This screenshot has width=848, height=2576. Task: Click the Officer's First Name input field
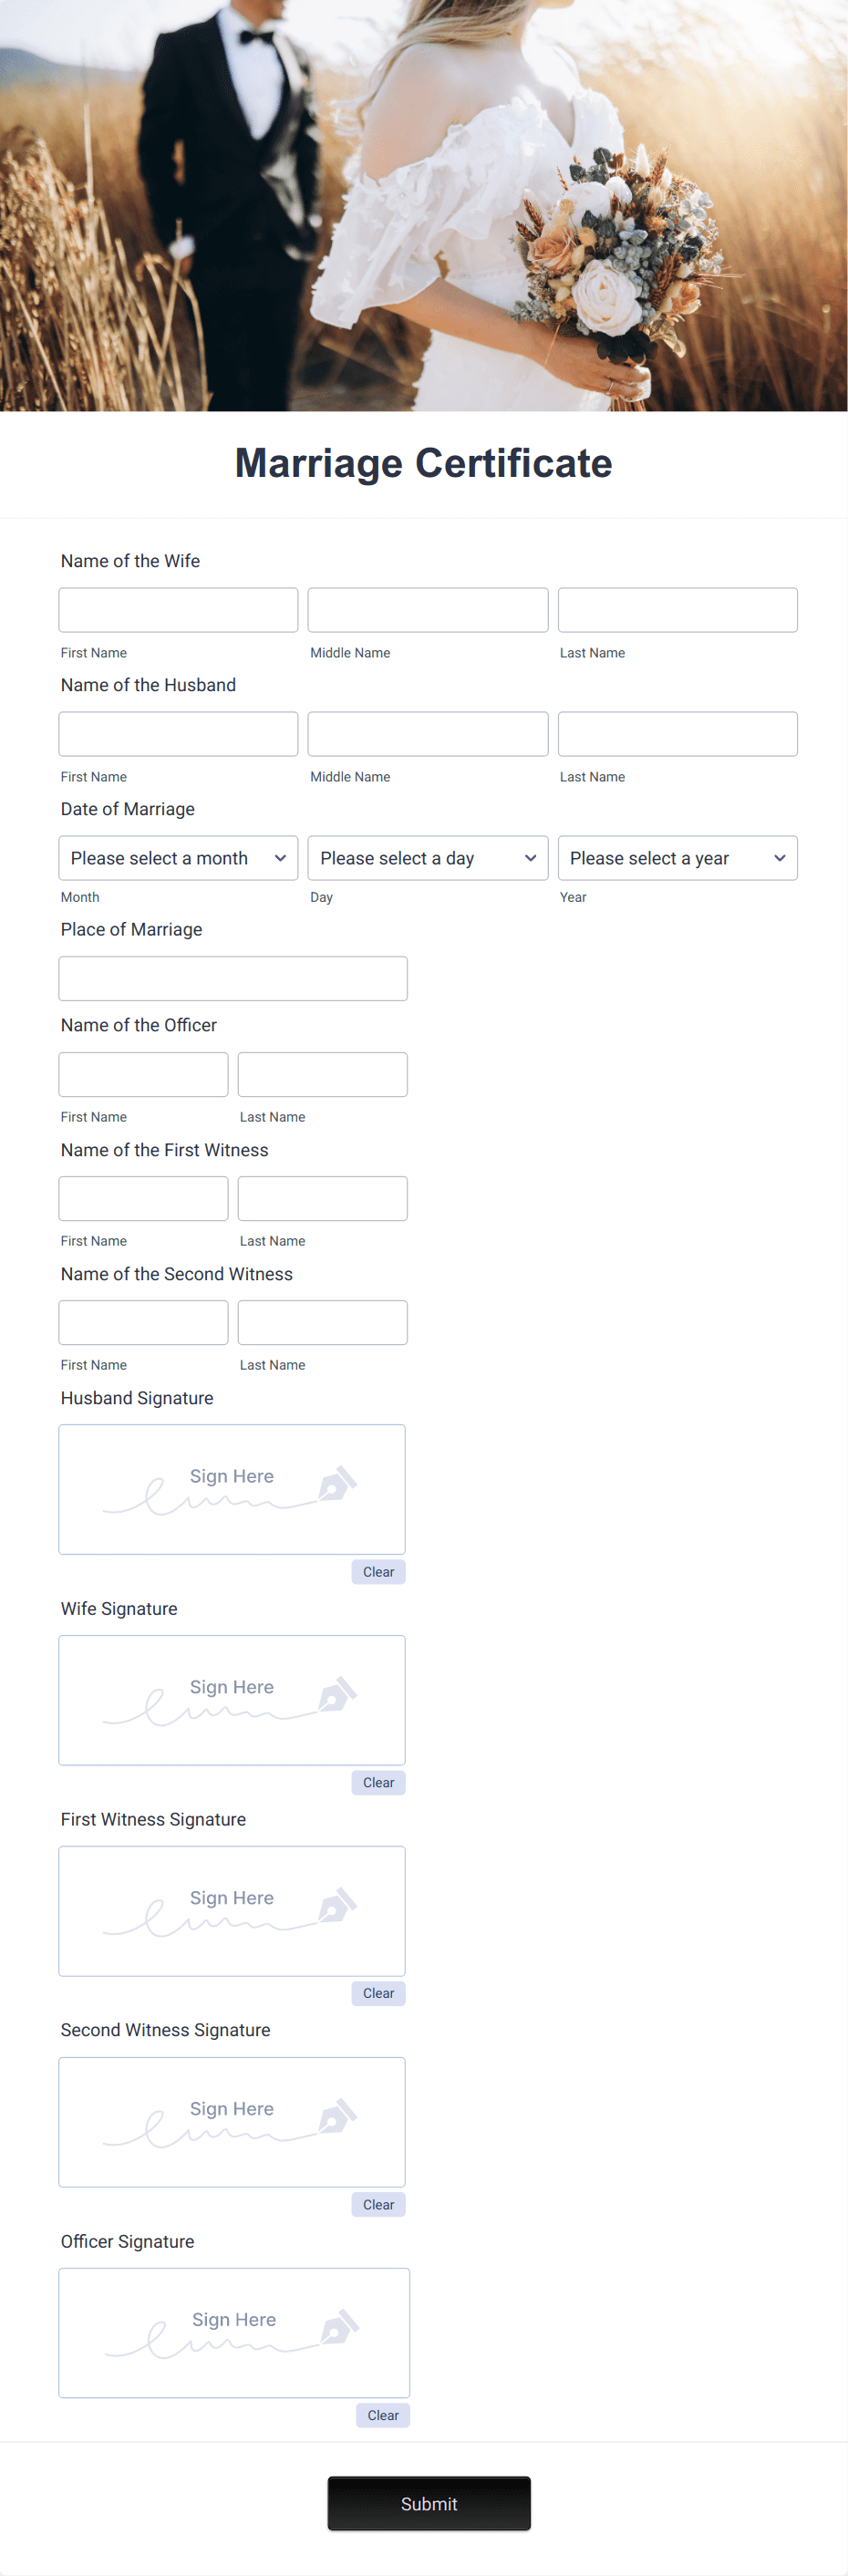click(143, 1074)
